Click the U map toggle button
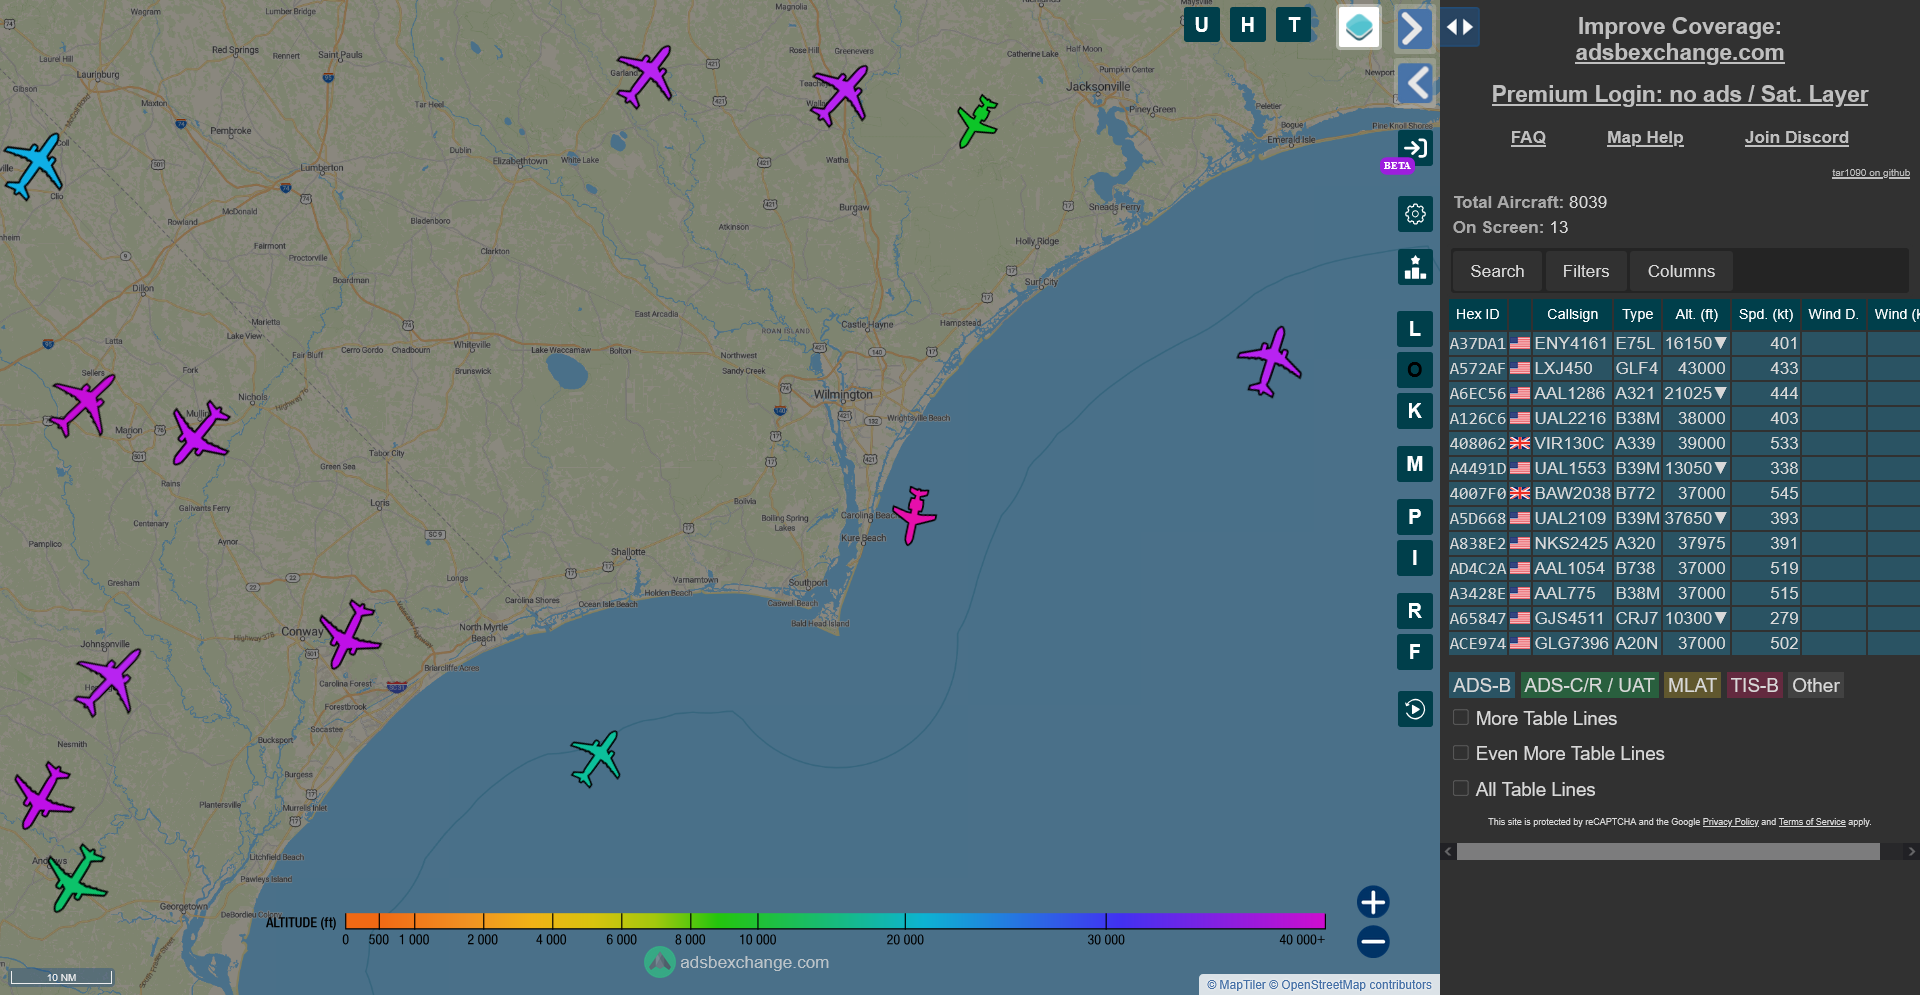Screen dimensions: 1920x995 pos(1201,25)
